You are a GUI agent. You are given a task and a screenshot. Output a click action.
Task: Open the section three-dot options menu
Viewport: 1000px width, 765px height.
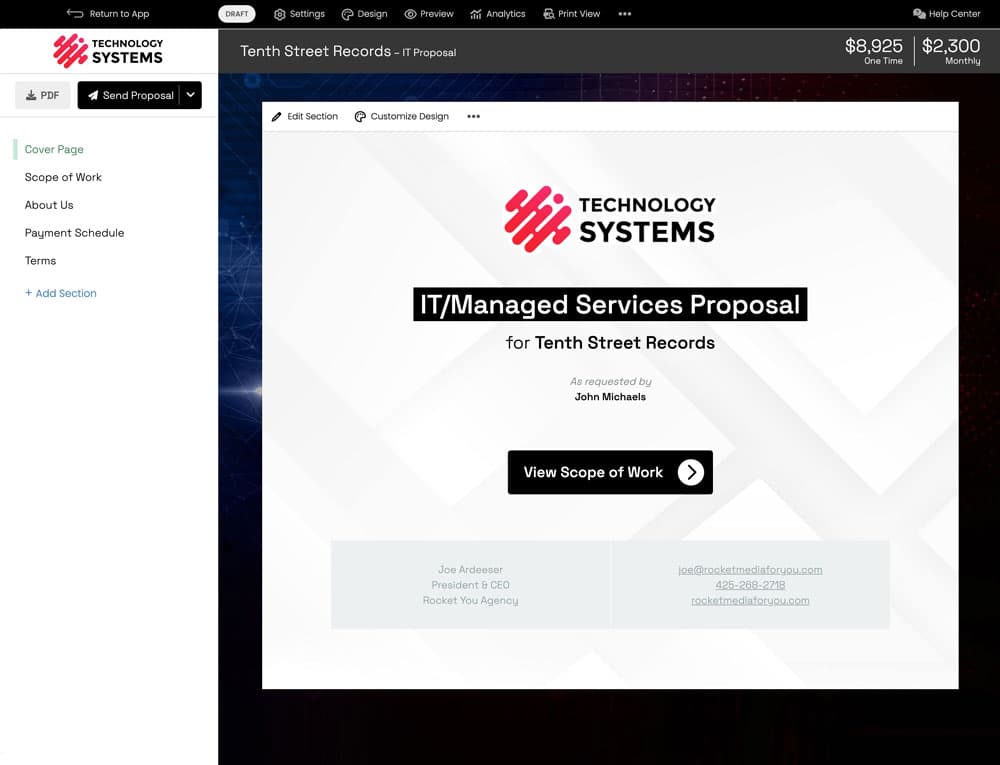[x=474, y=117]
